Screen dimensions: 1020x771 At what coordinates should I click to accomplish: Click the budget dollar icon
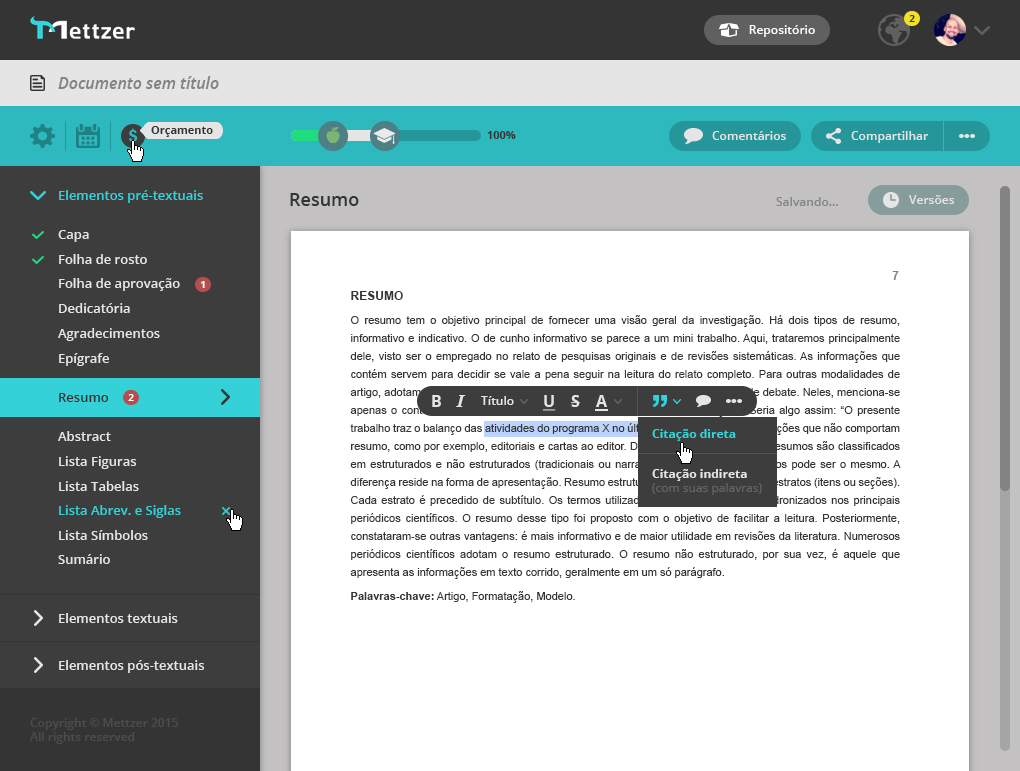click(x=132, y=136)
